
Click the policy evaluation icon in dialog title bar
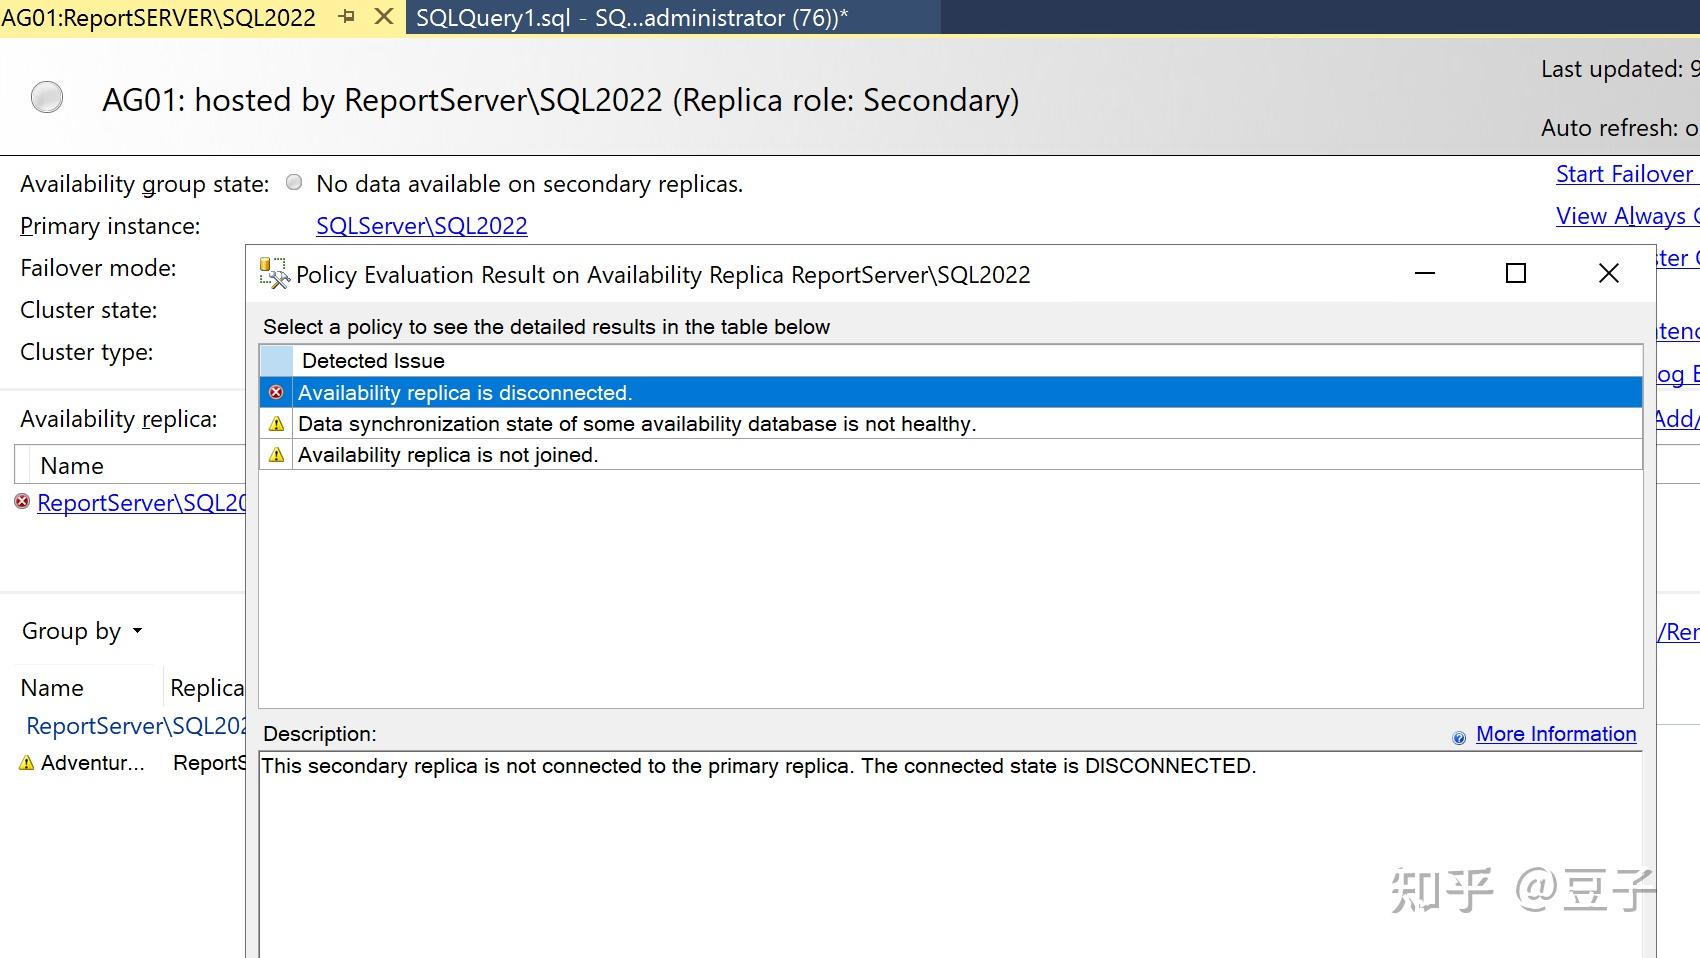click(x=271, y=273)
